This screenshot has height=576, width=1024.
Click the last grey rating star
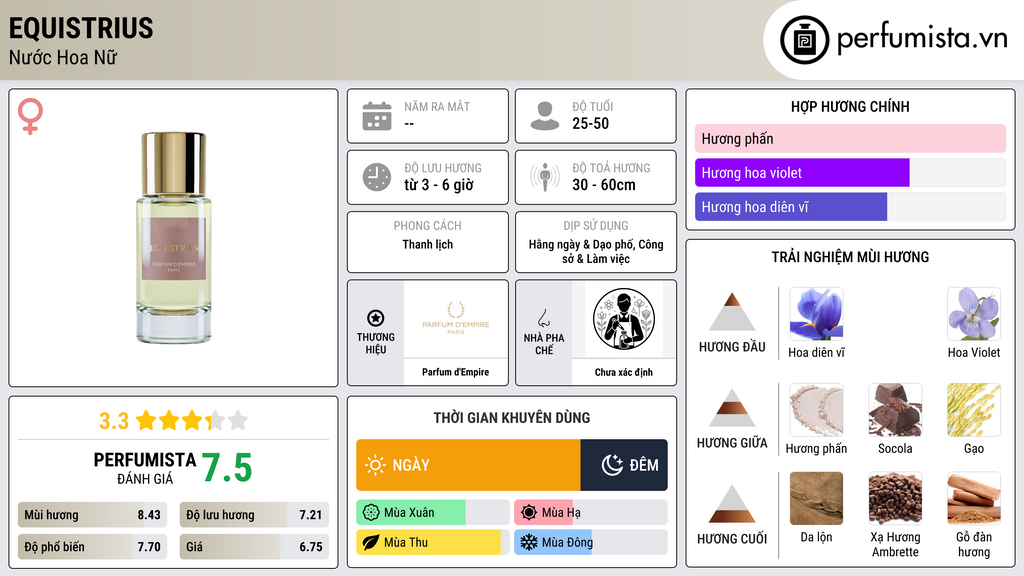pos(238,420)
